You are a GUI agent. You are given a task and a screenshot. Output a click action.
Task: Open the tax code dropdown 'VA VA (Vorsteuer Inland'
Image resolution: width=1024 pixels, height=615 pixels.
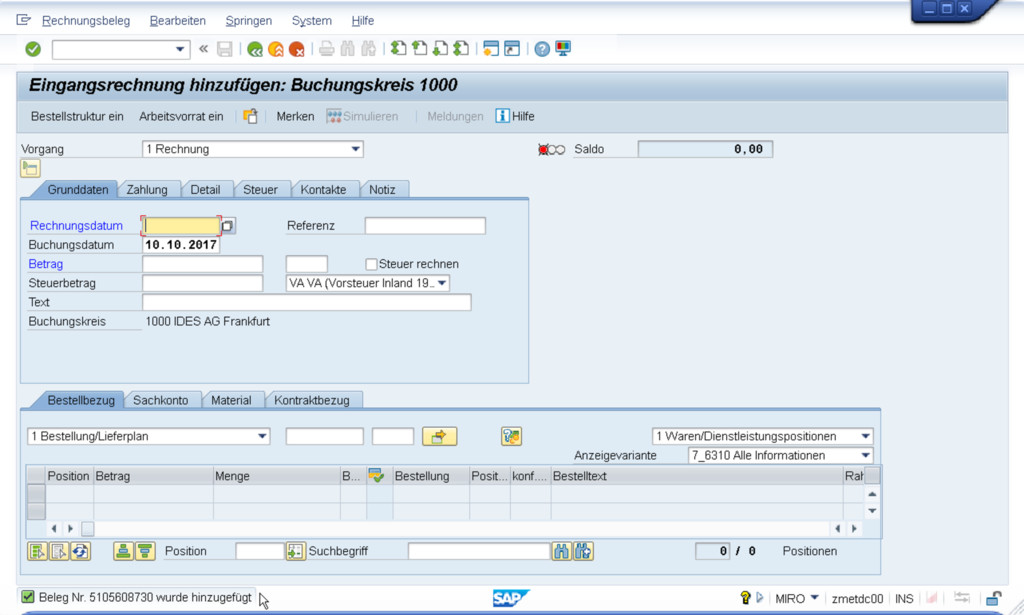442,283
